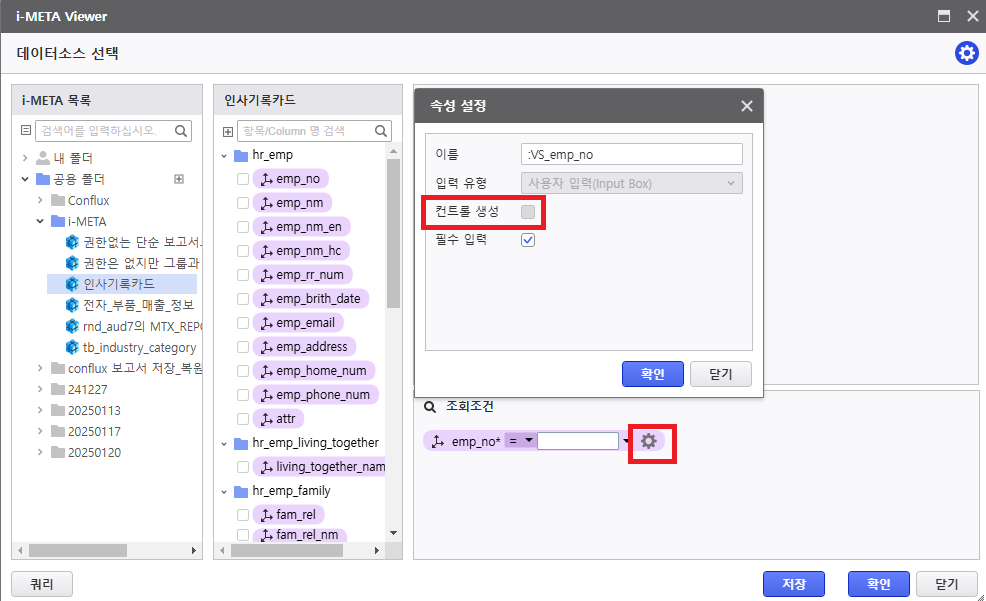Screen dimensions: 986x601
Task: Open the 입력 유형 dropdown
Action: 632,183
